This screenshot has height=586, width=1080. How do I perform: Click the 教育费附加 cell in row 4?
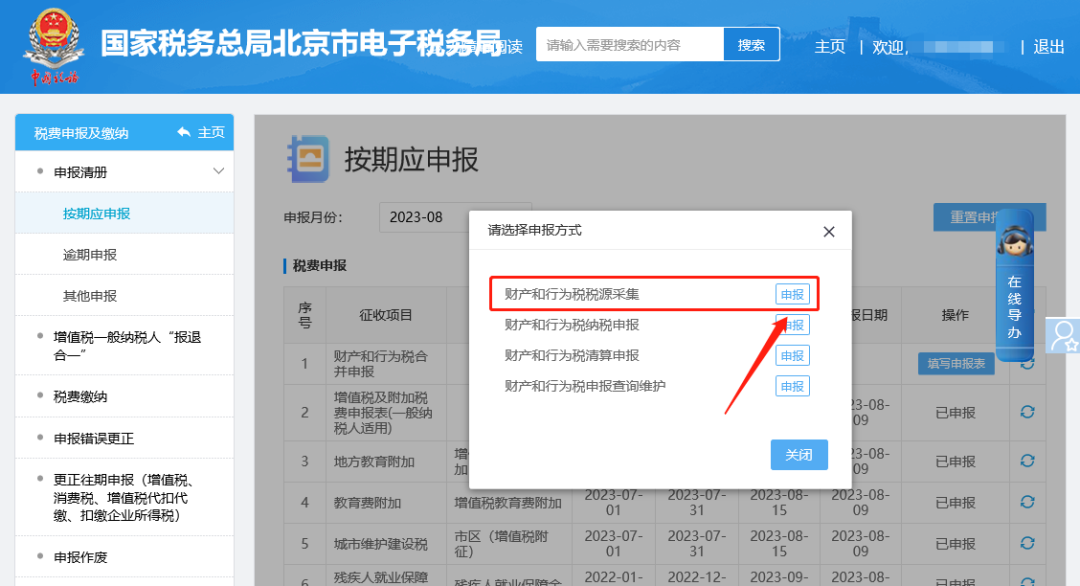[386, 503]
